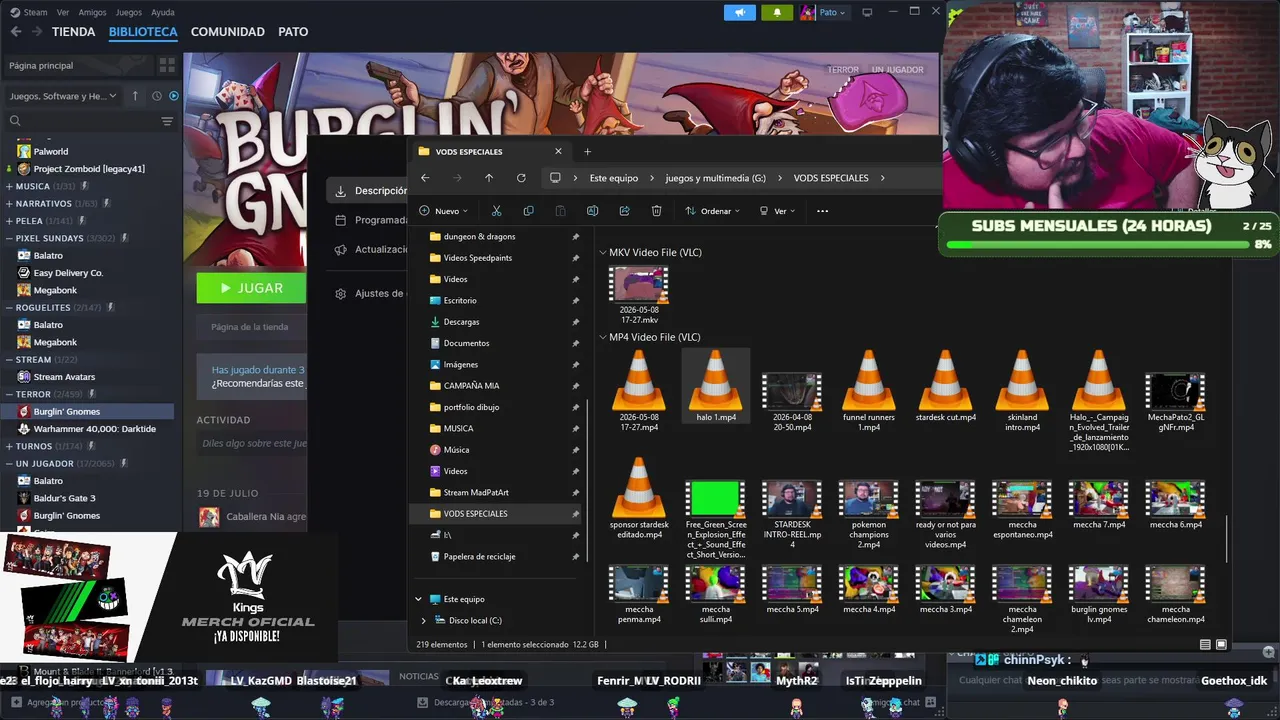Click the Copy icon in Explorer toolbar

click(x=528, y=211)
